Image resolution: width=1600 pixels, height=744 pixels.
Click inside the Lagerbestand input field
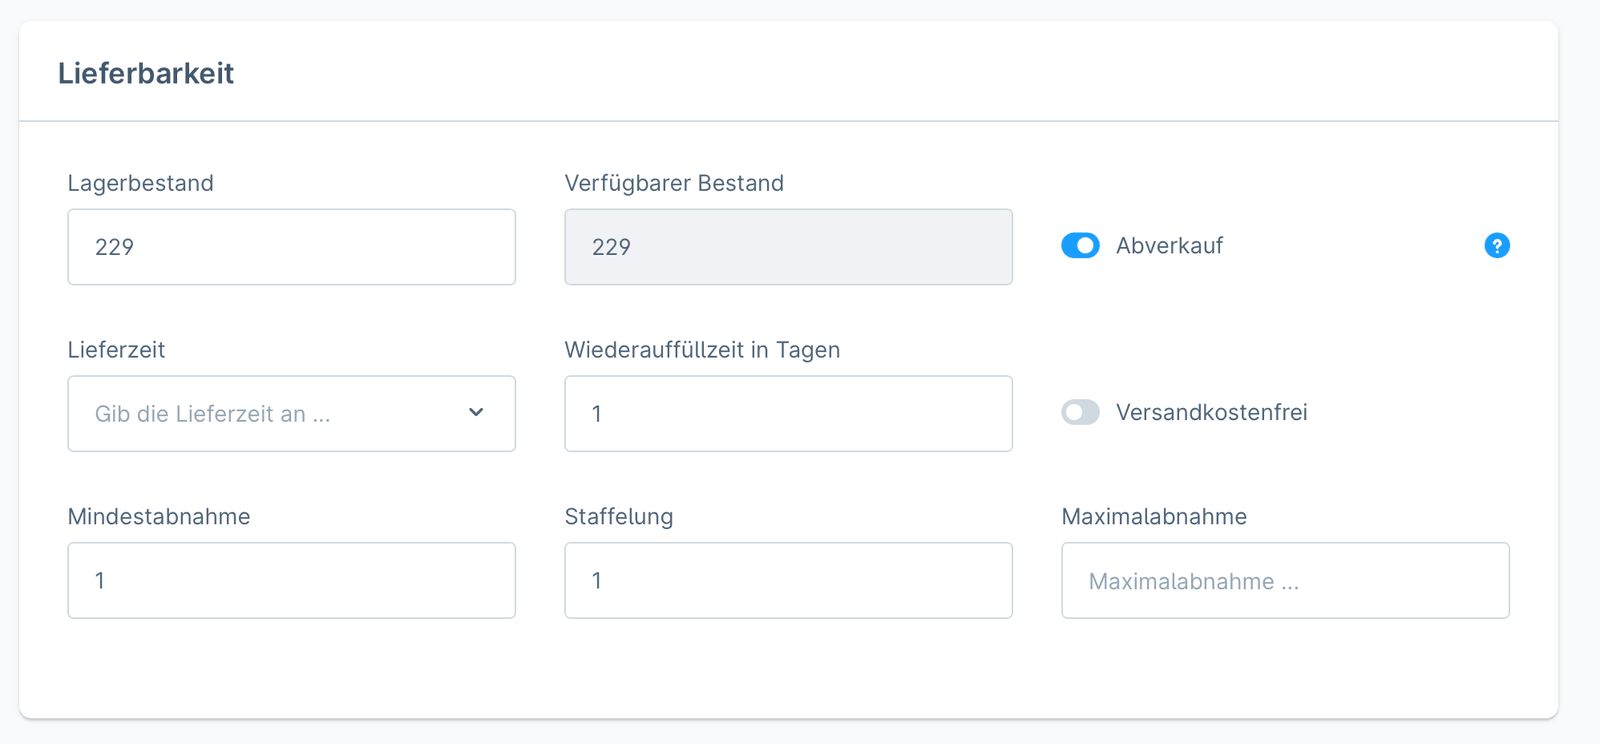point(290,247)
